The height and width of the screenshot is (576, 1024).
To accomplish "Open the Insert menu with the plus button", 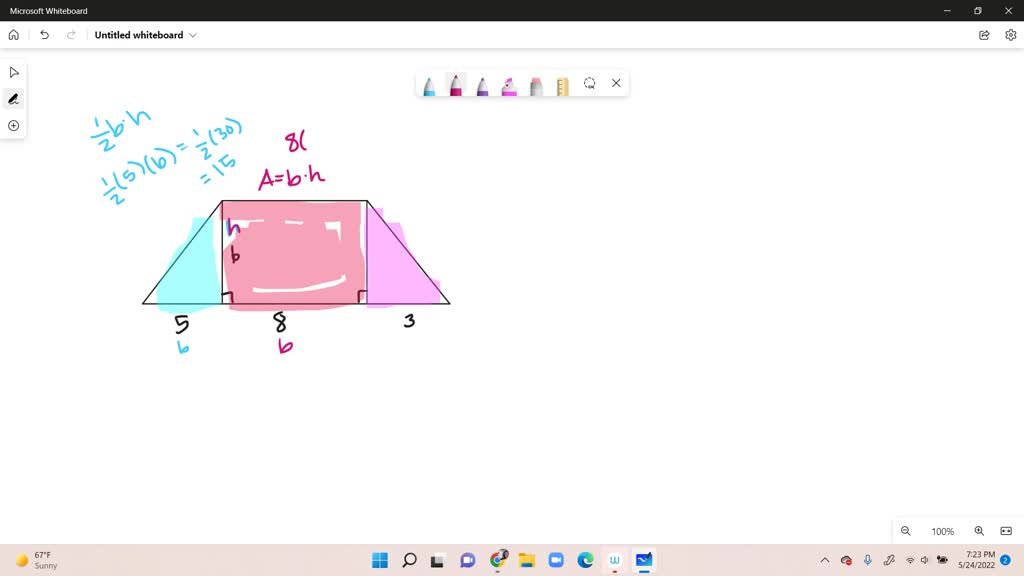I will pyautogui.click(x=13, y=125).
